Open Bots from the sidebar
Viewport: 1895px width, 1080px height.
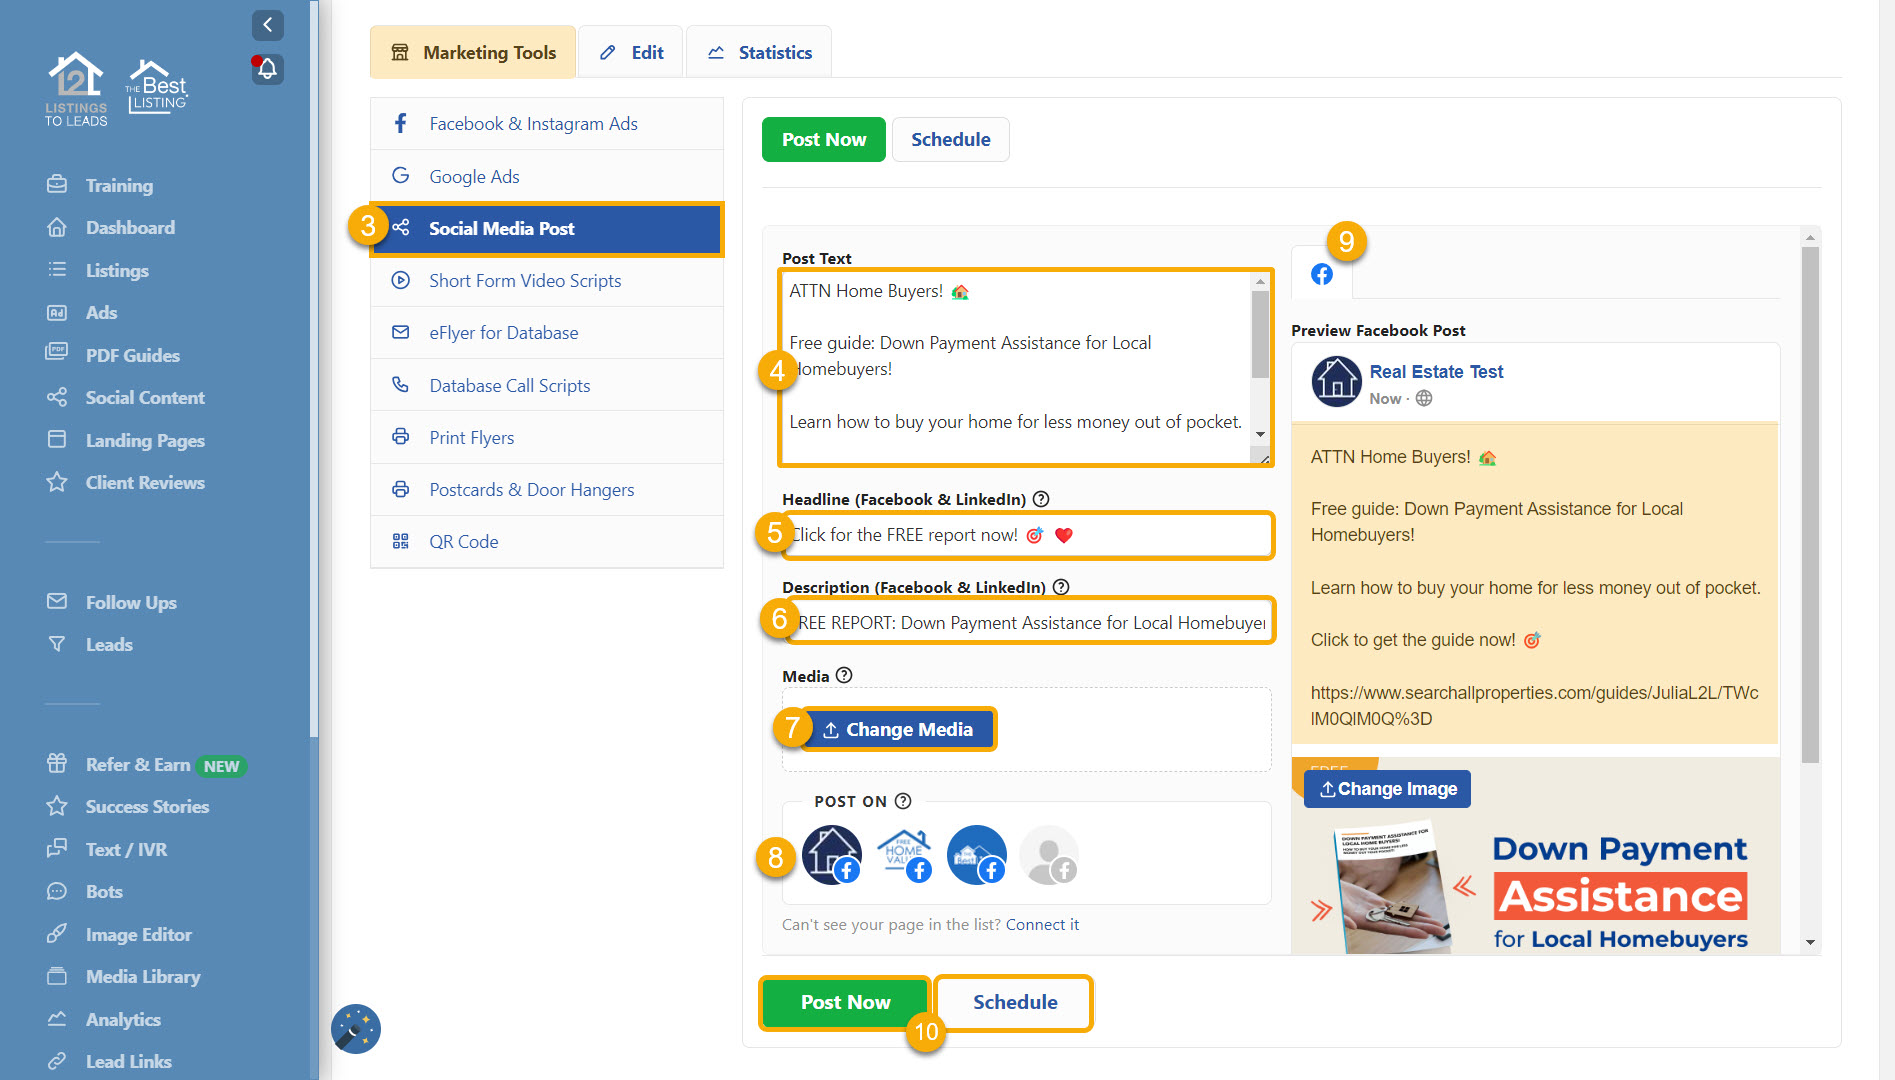pyautogui.click(x=103, y=891)
